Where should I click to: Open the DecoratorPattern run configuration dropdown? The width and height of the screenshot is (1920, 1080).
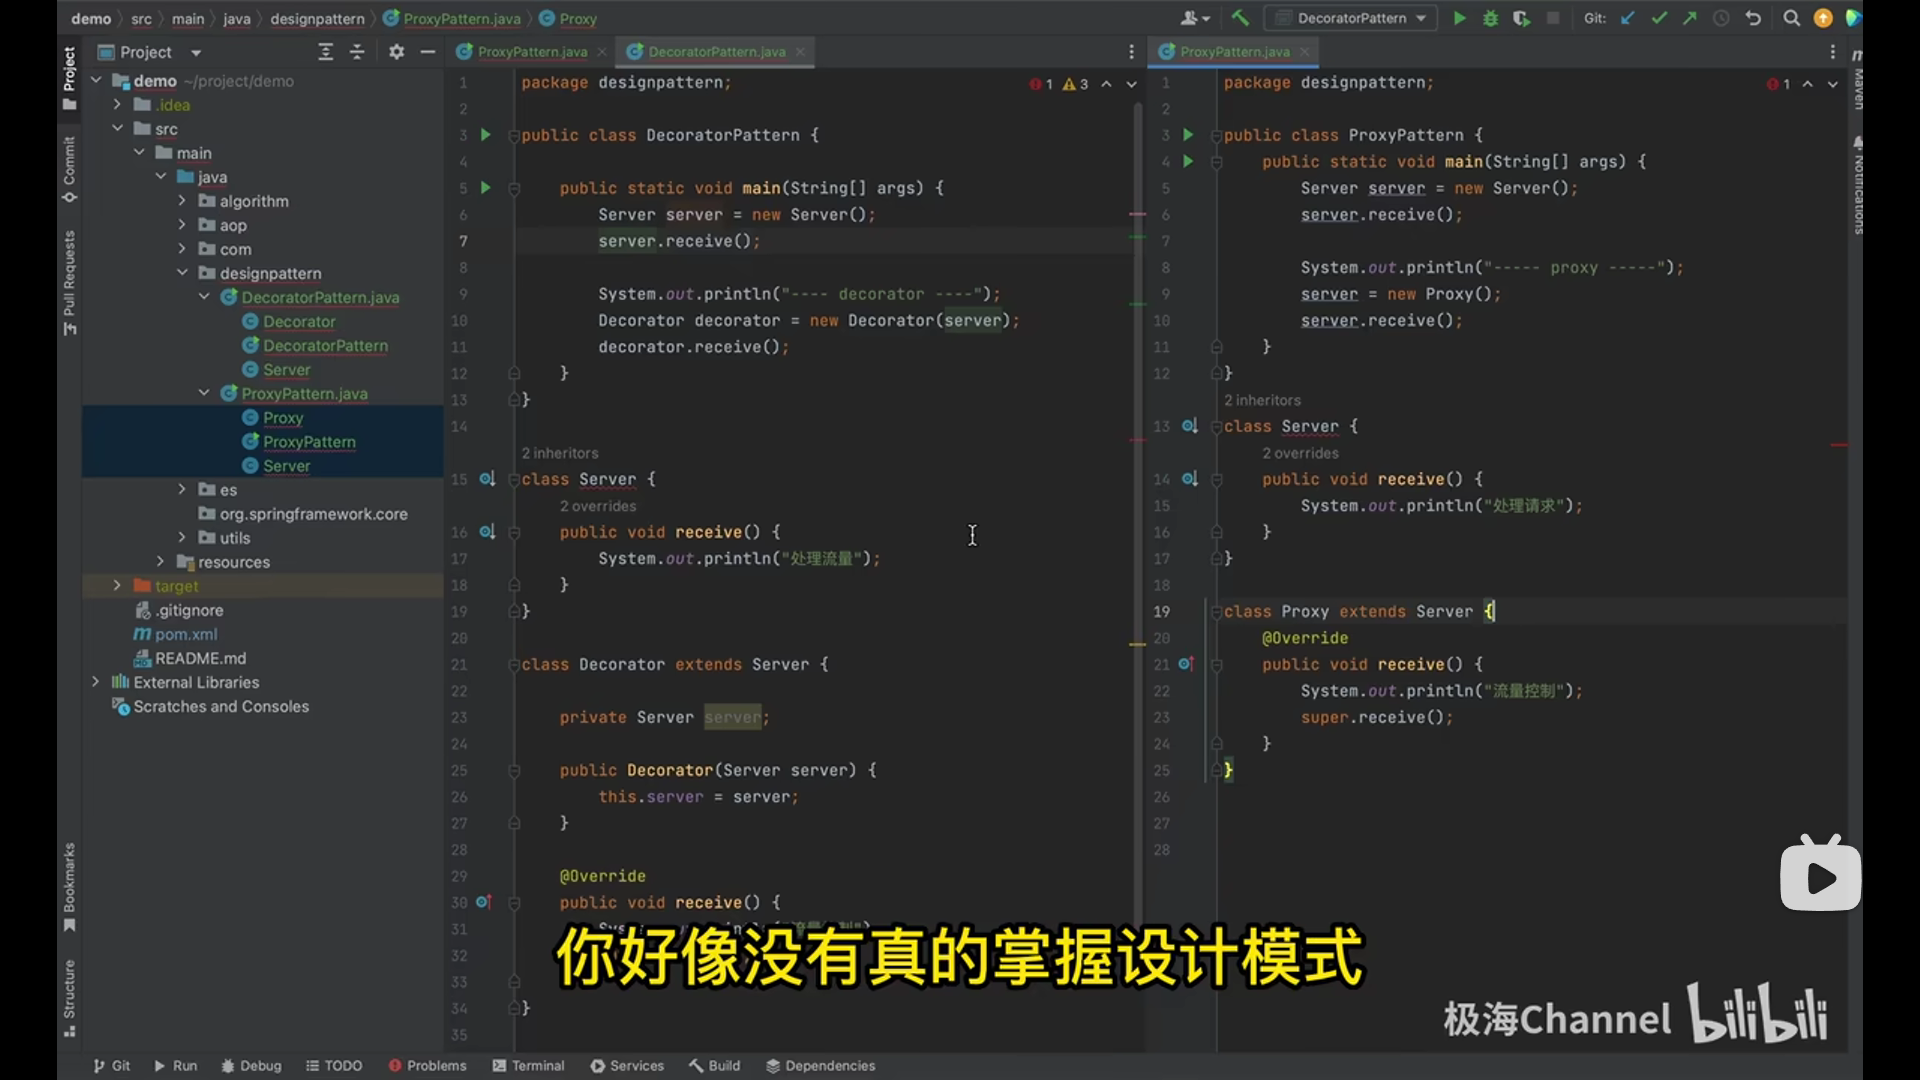tap(1351, 18)
